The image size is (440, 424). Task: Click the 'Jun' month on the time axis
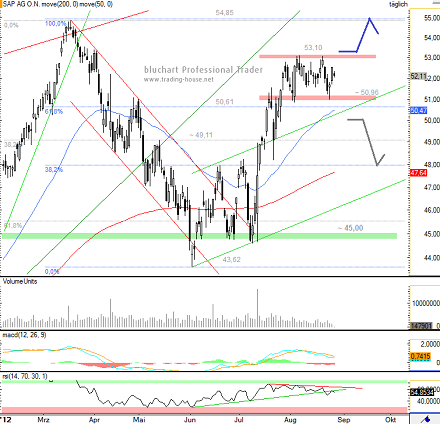pyautogui.click(x=190, y=420)
